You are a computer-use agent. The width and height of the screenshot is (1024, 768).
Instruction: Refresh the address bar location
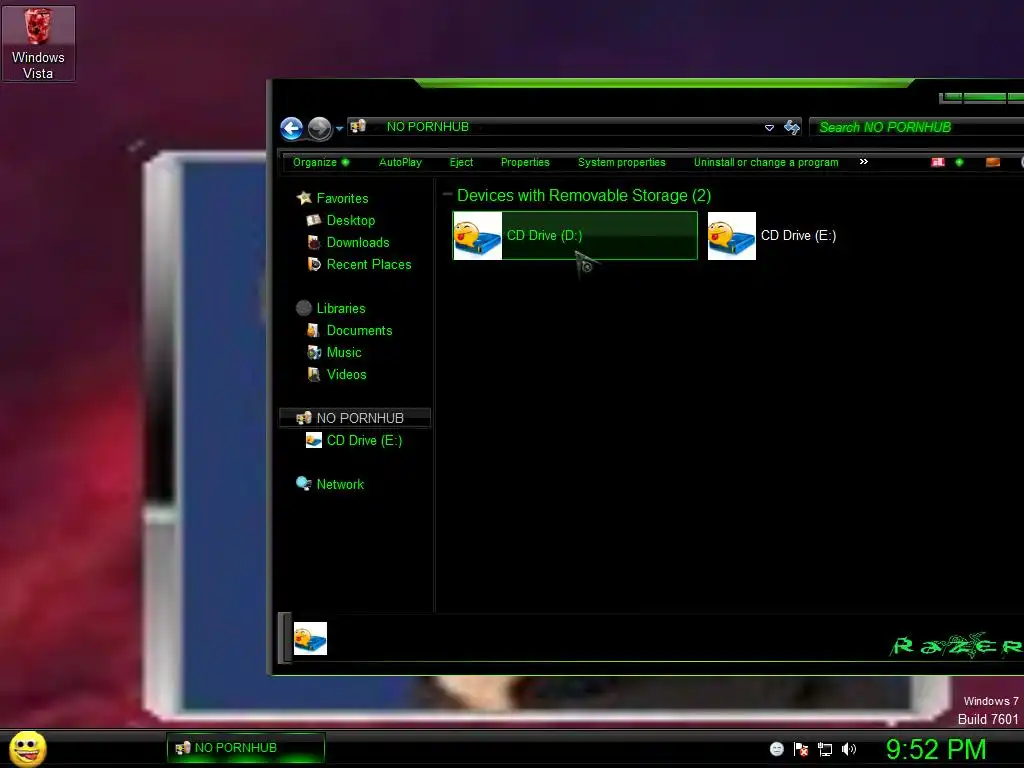point(792,127)
